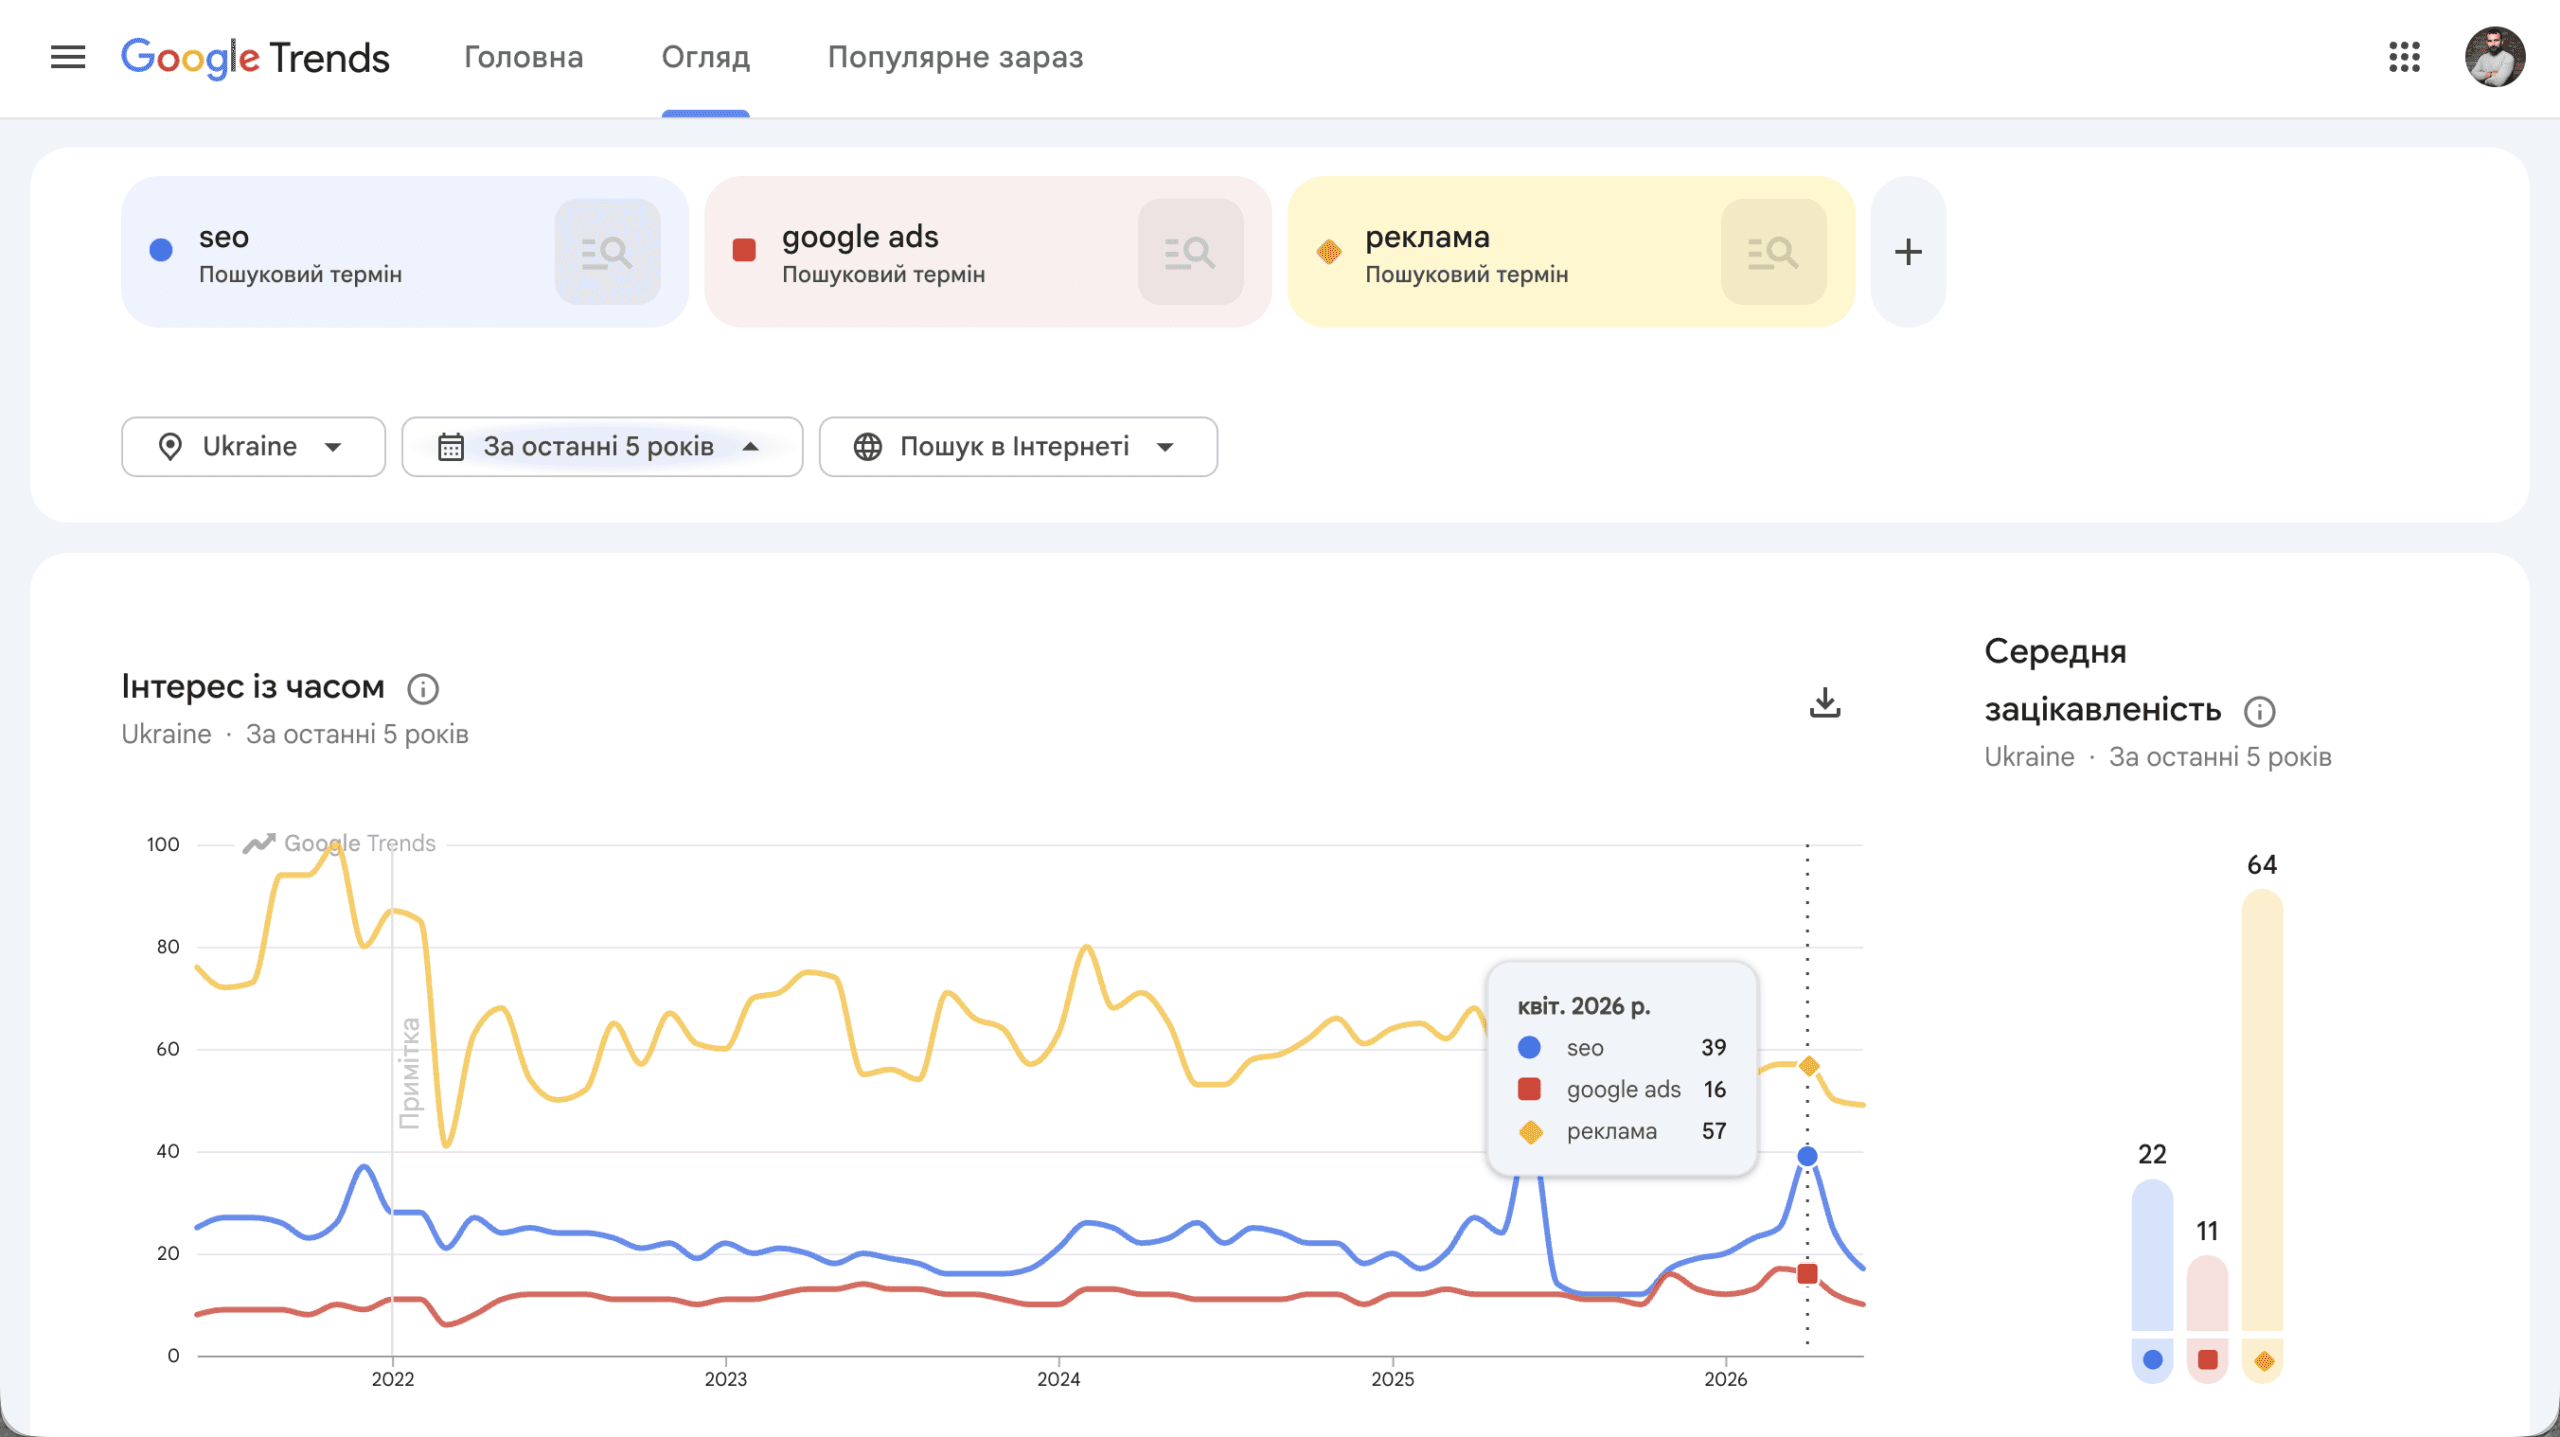
Task: Open the За останні 5 років period dropdown
Action: pos(602,446)
